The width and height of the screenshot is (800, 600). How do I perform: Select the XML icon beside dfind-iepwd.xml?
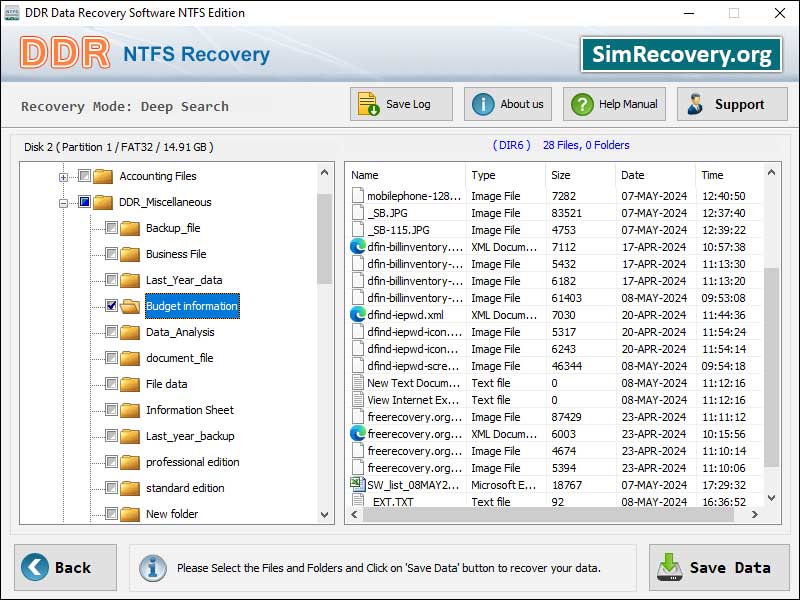coord(358,315)
